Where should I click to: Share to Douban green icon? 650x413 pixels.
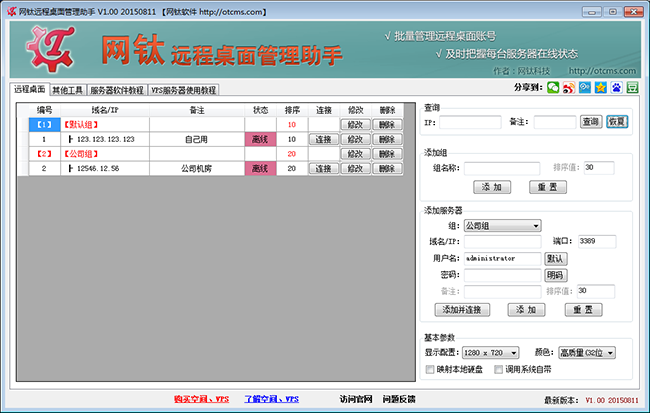tap(632, 87)
